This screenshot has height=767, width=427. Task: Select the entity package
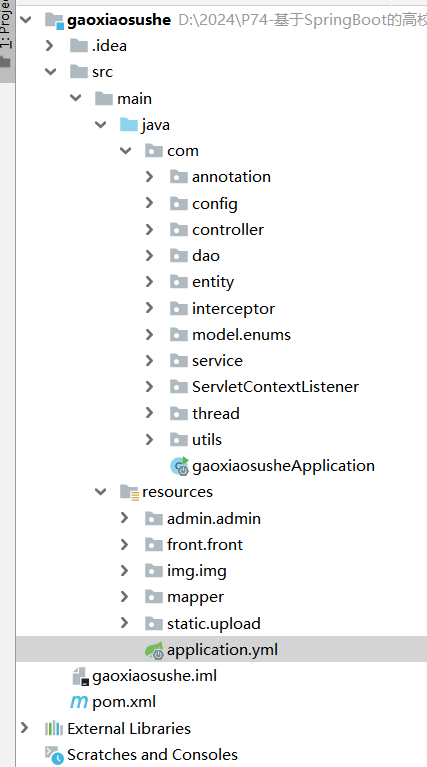[x=213, y=282]
